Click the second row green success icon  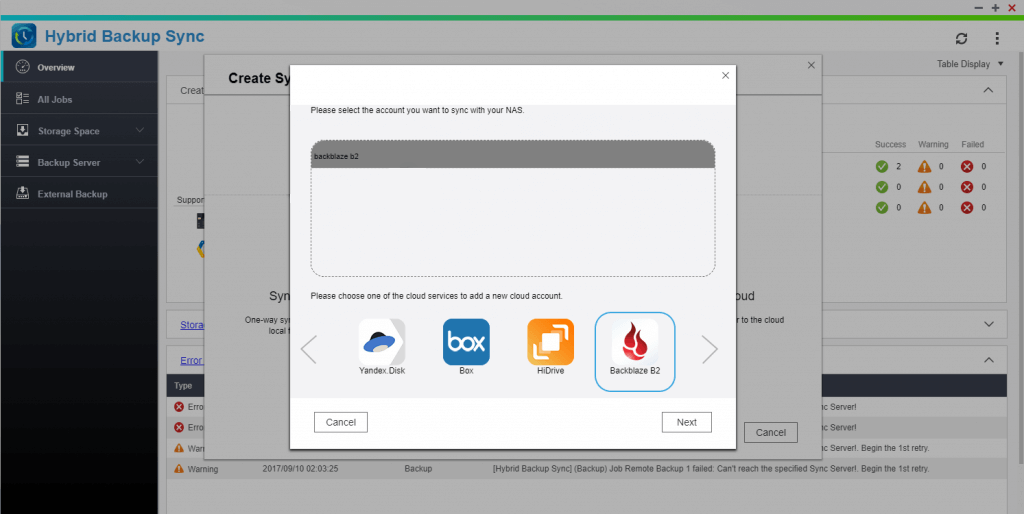[882, 187]
